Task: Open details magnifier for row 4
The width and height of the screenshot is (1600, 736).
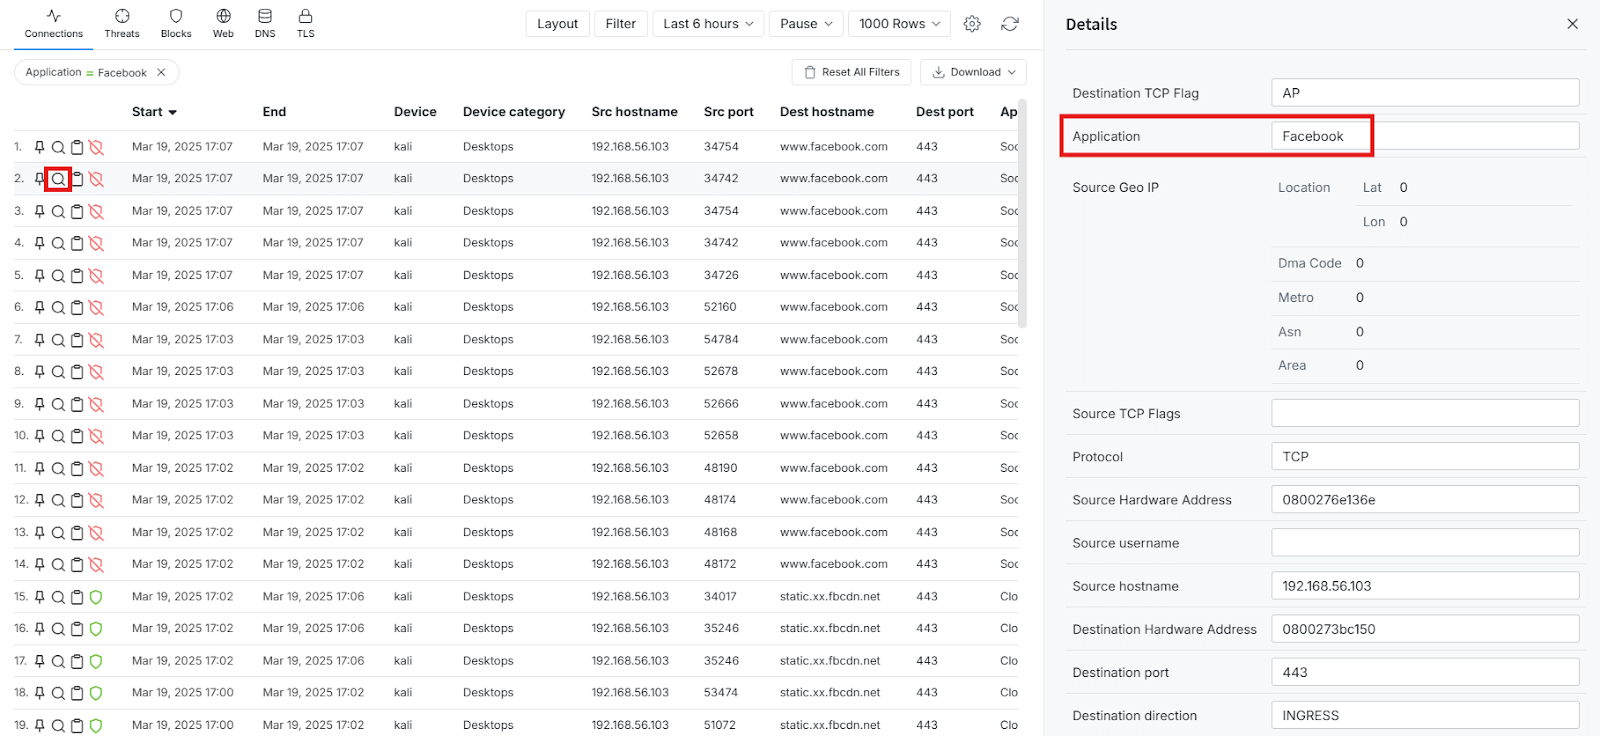Action: [58, 243]
